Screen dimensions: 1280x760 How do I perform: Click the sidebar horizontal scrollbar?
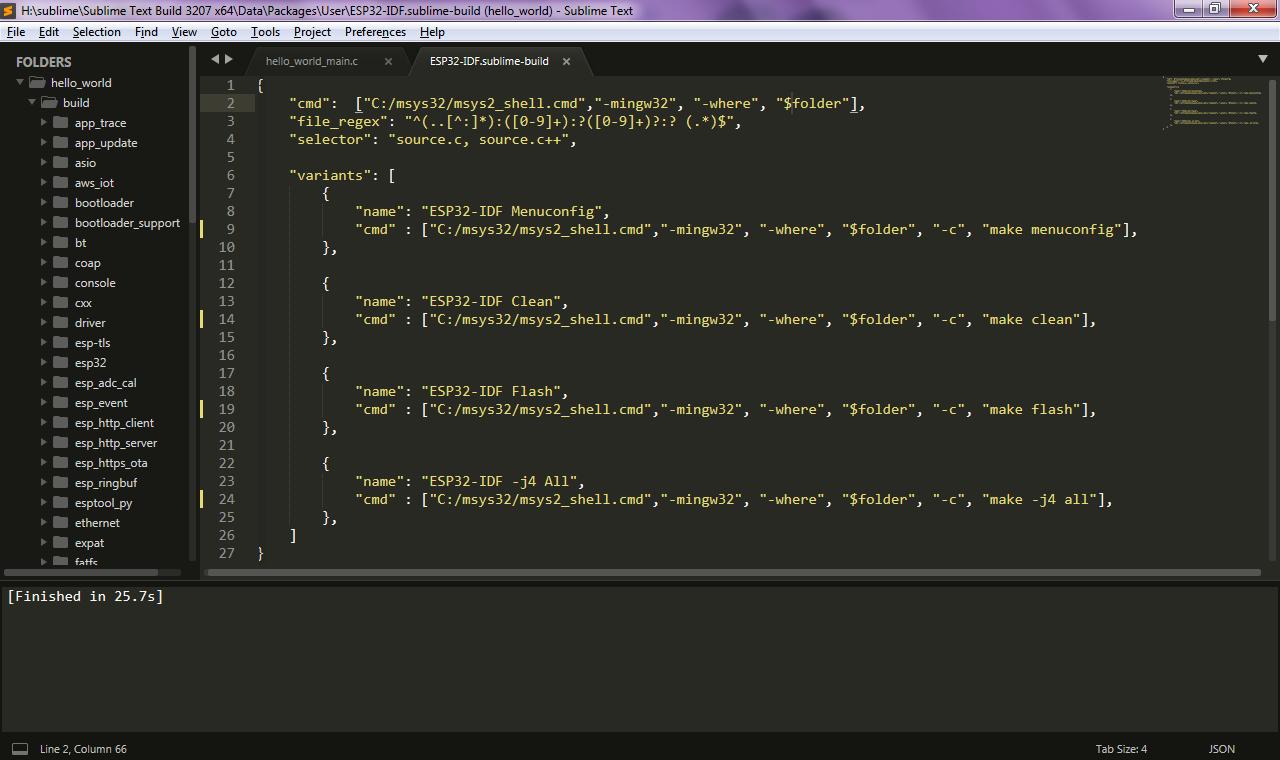[x=81, y=573]
